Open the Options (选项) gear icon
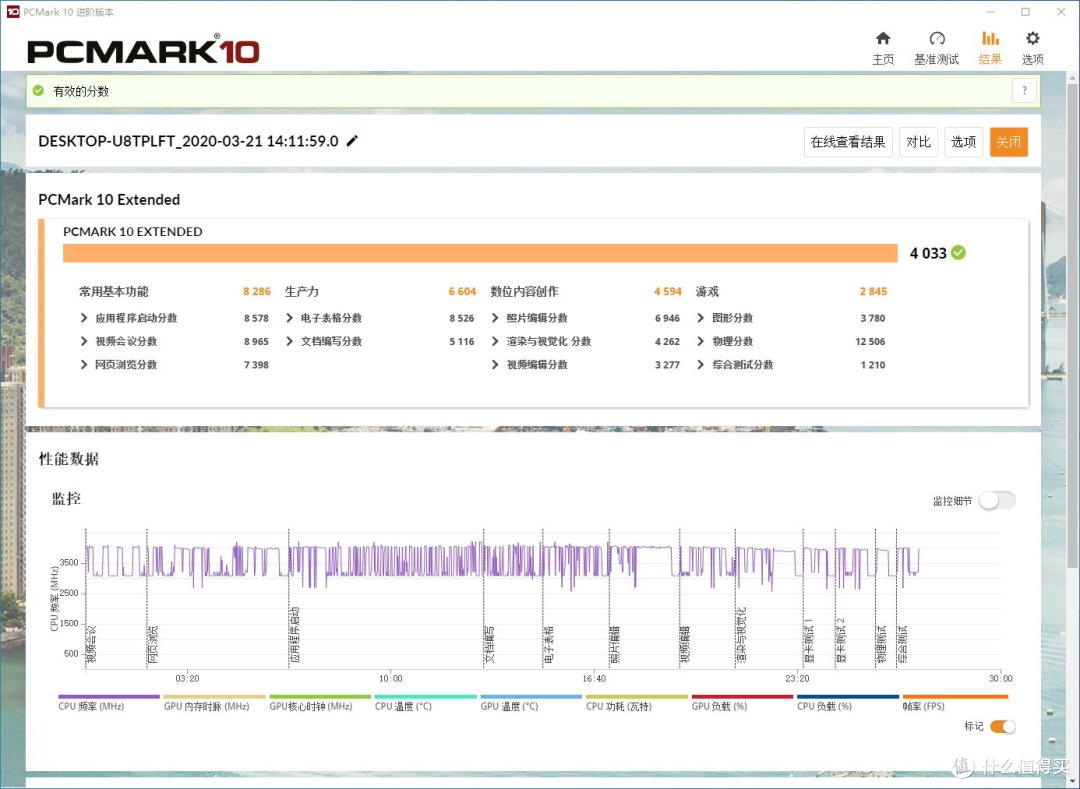Screen dimensions: 1080x789 pyautogui.click(x=1032, y=39)
